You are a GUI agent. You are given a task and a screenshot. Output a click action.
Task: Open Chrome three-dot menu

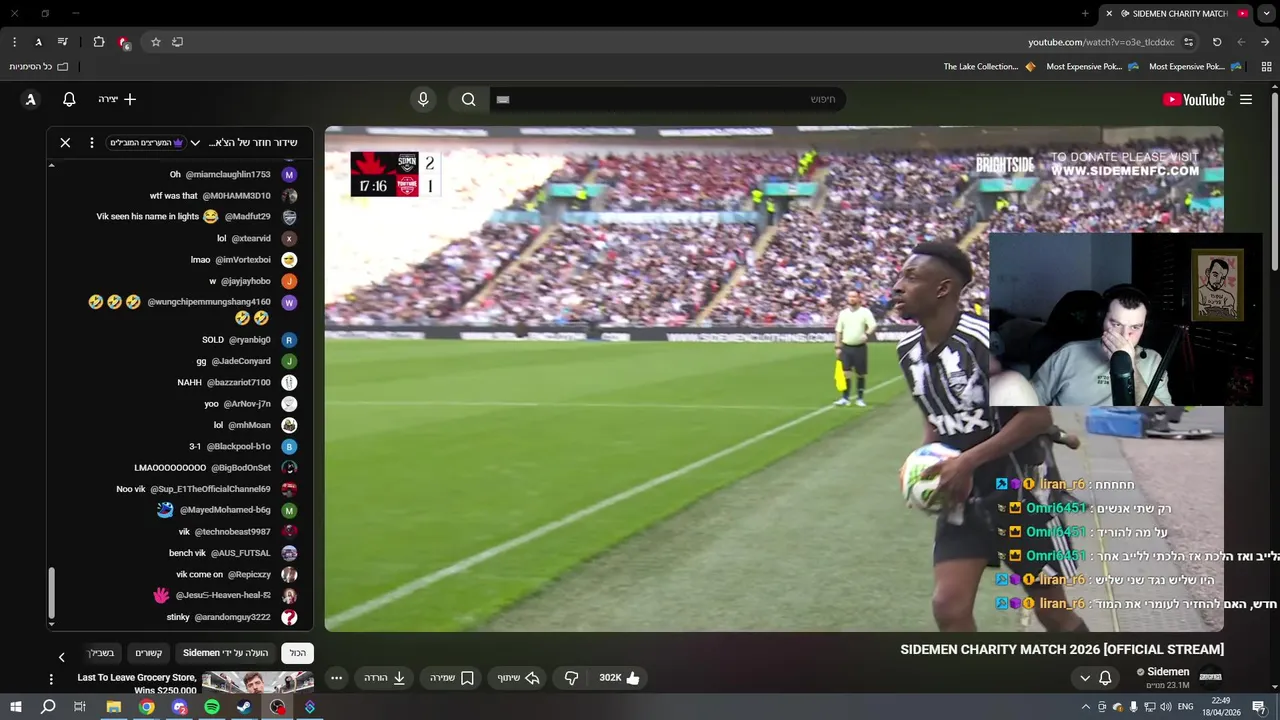click(x=14, y=42)
